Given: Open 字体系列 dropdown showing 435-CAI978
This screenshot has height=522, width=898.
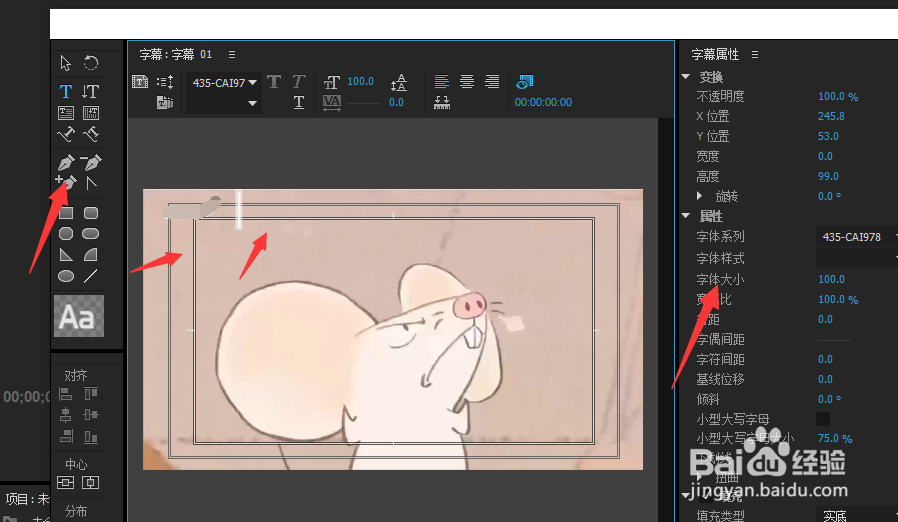Looking at the screenshot, I should 857,237.
